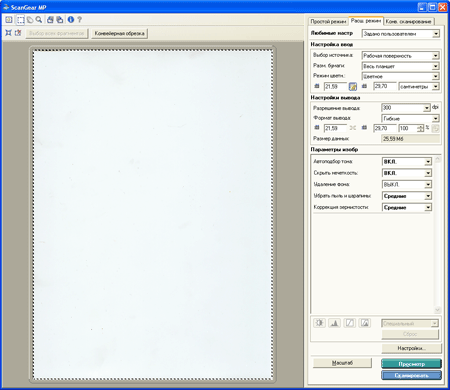This screenshot has width=450, height=390.
Task: Click the input height field showing 29,70
Action: click(385, 87)
